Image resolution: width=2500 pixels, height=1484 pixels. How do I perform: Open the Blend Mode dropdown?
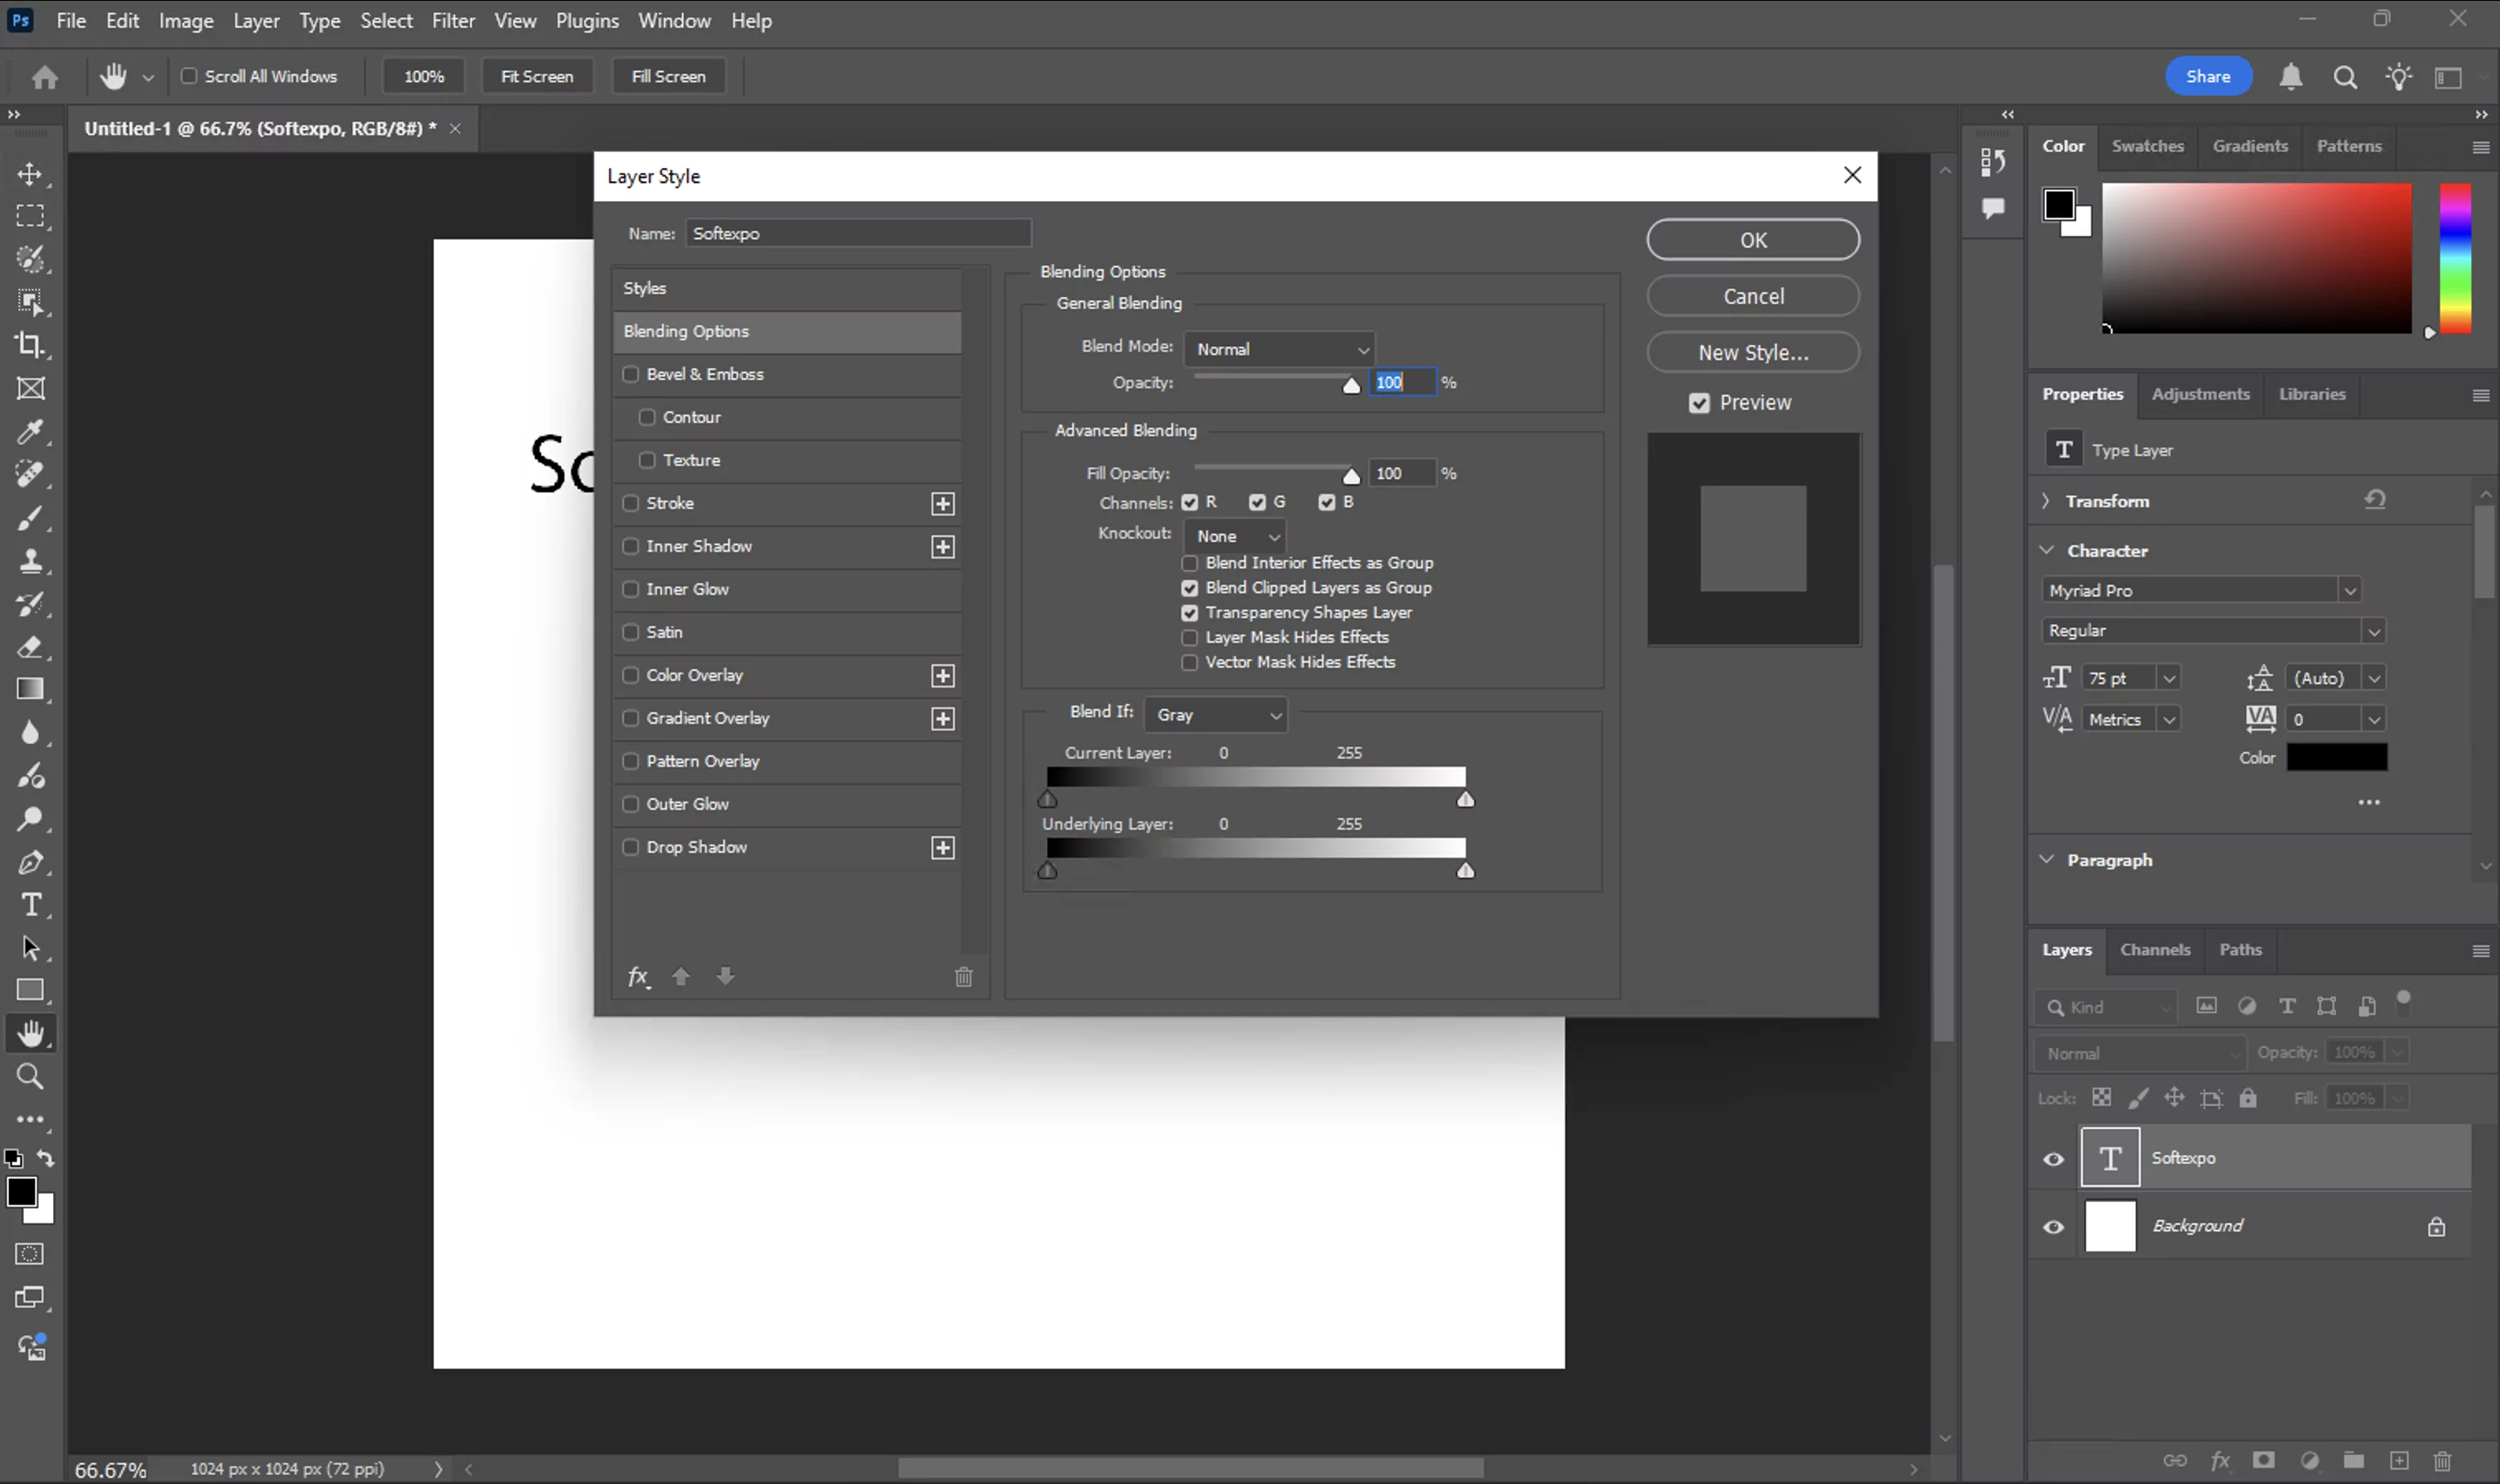click(1280, 348)
